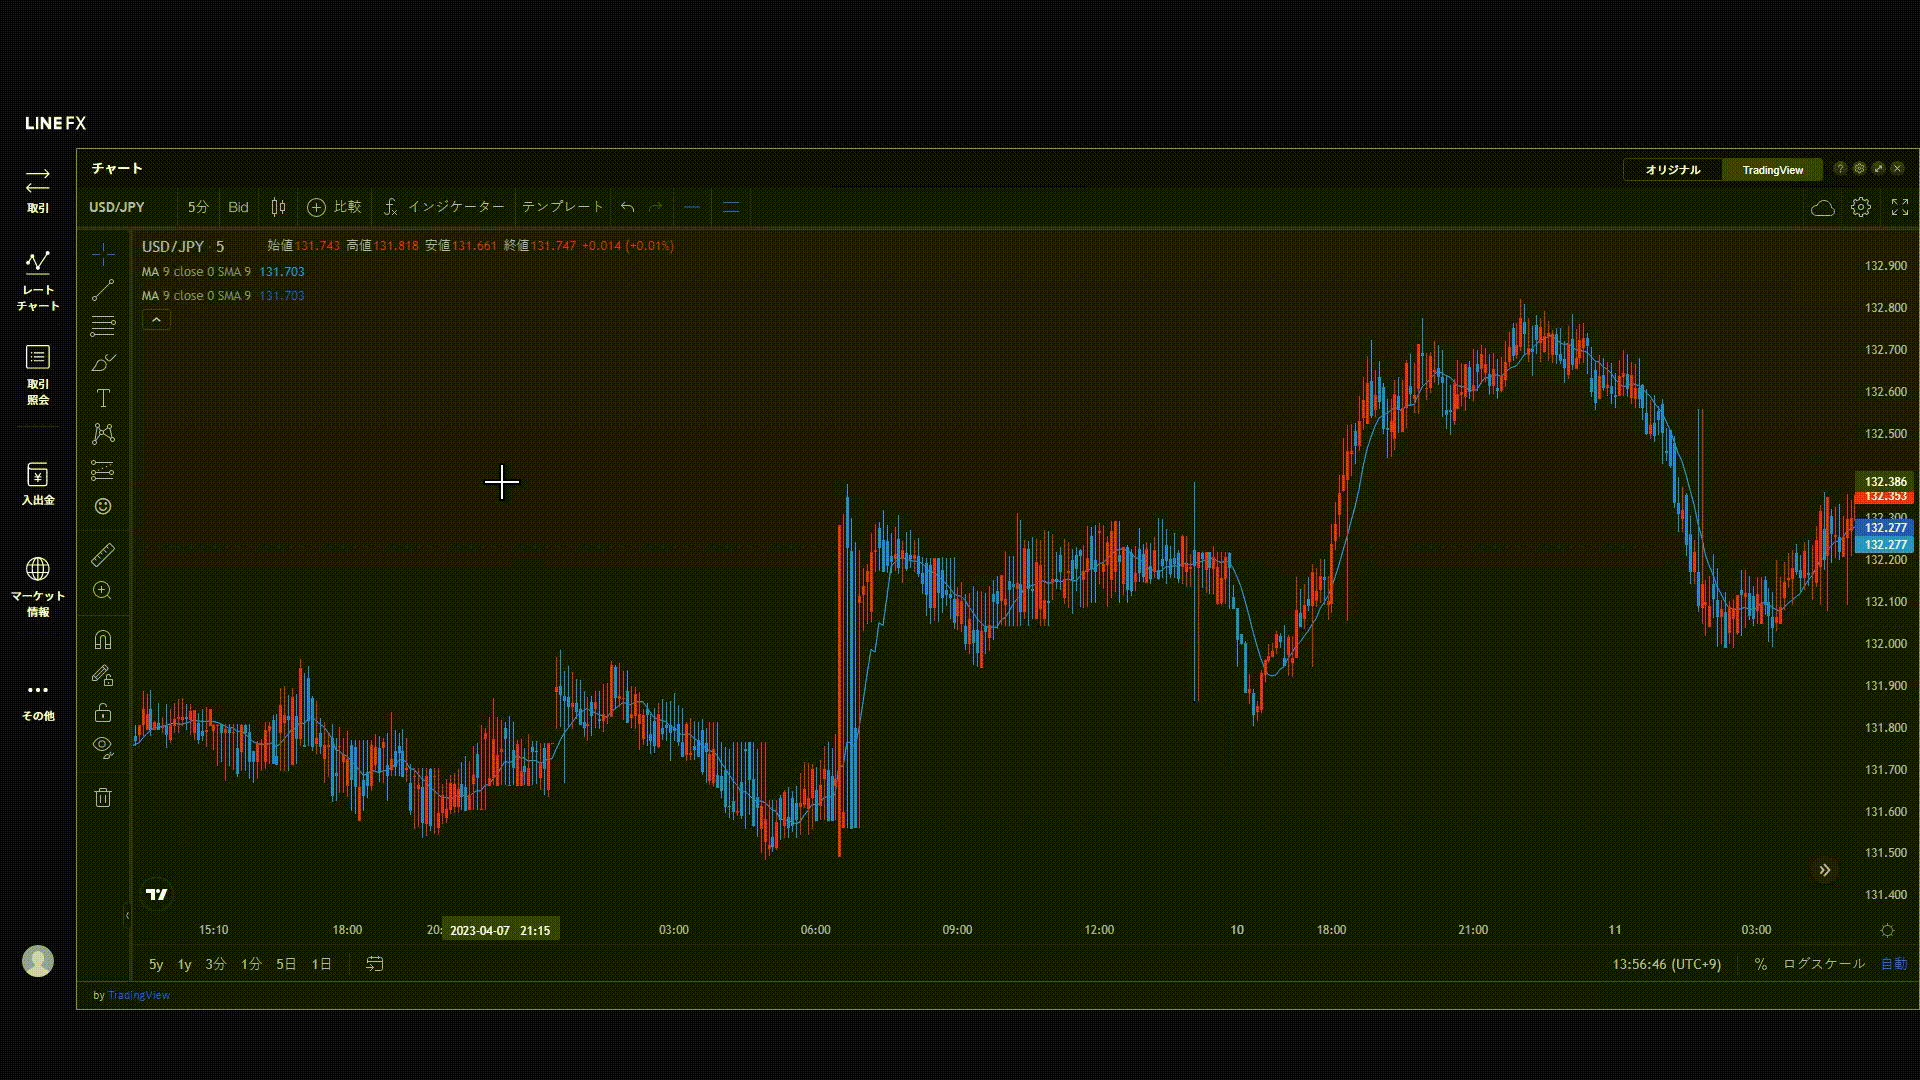The height and width of the screenshot is (1080, 1920).
Task: Open the レートチャート sidebar menu
Action: (38, 280)
